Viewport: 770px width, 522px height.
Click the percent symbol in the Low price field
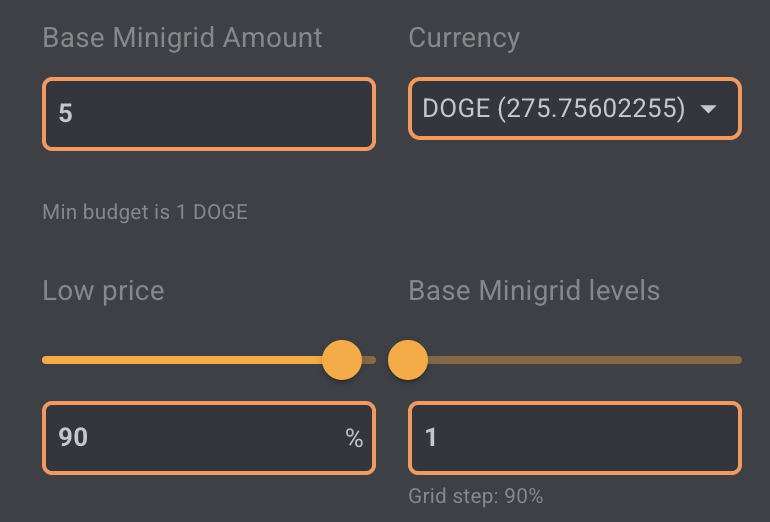pos(354,437)
